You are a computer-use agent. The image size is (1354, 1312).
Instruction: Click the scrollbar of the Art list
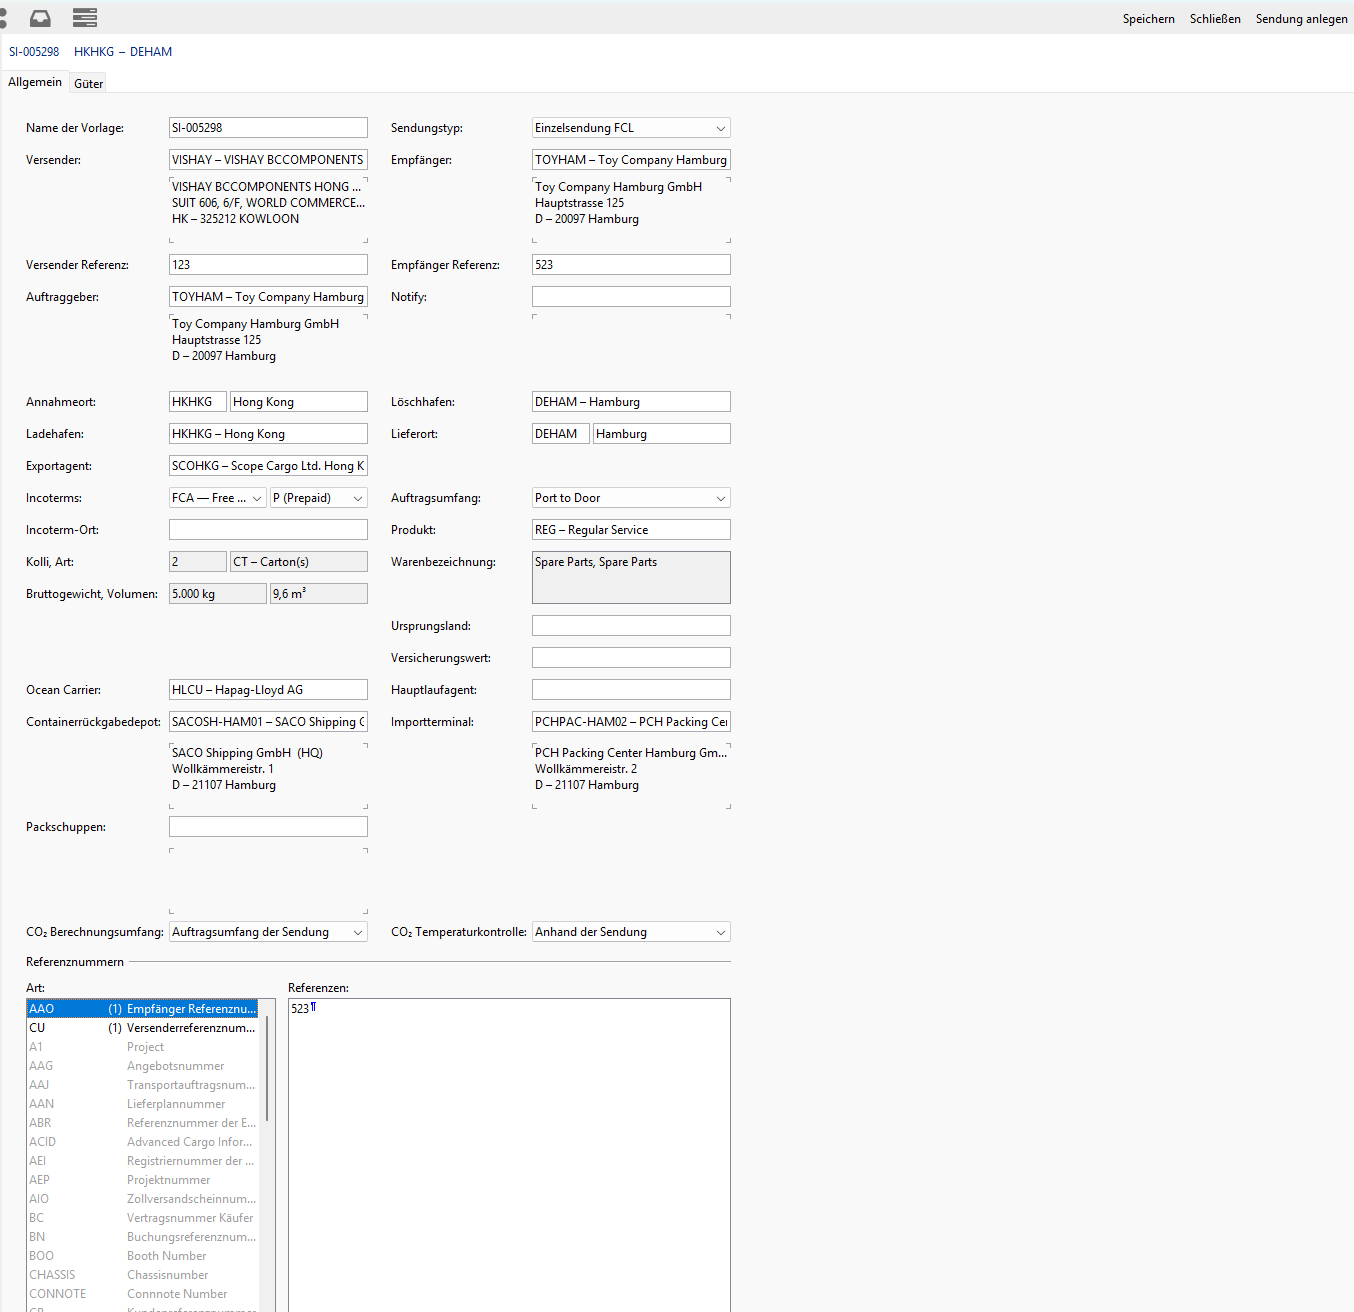[x=267, y=1070]
